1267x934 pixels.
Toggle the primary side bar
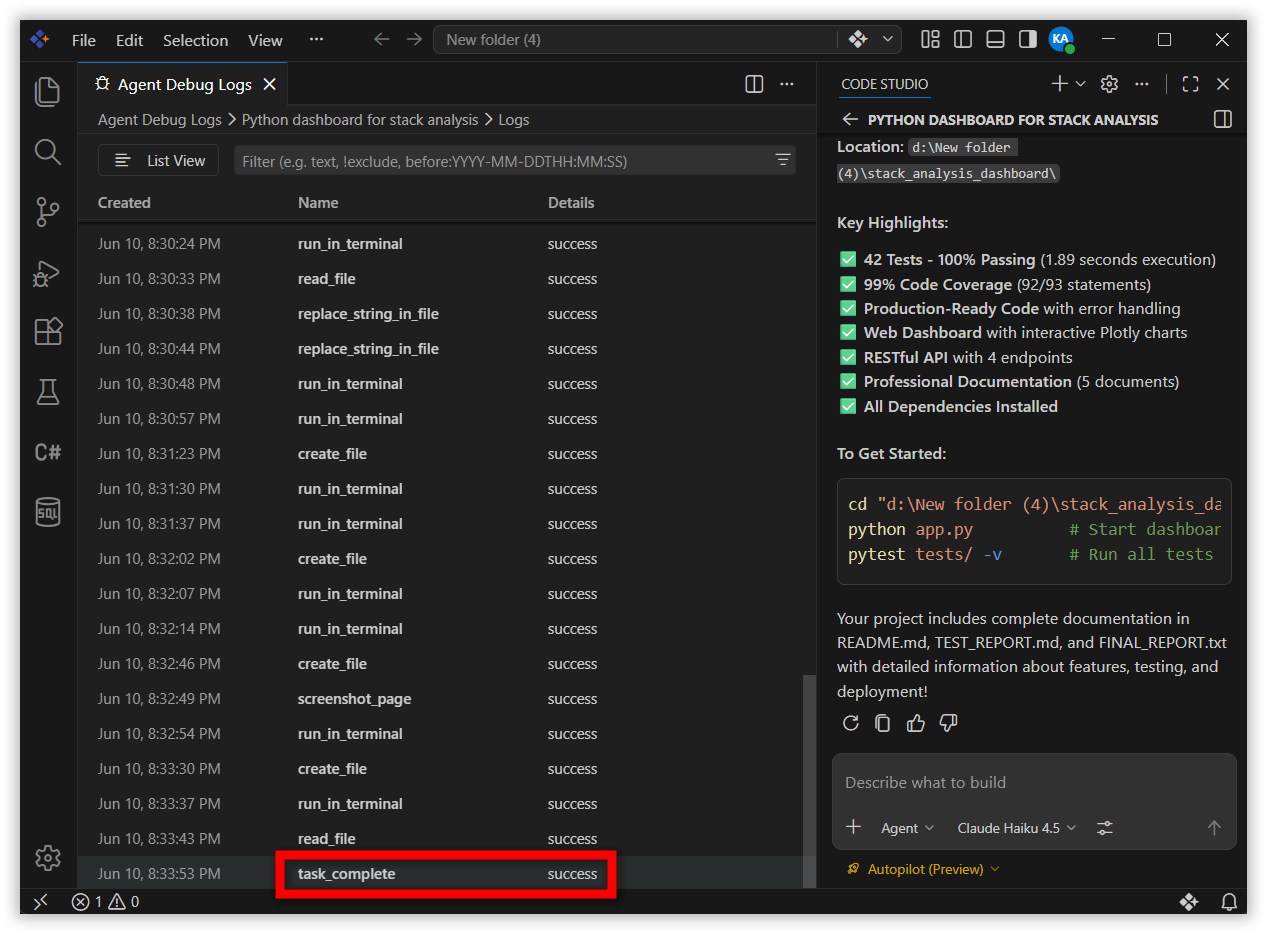coord(963,39)
